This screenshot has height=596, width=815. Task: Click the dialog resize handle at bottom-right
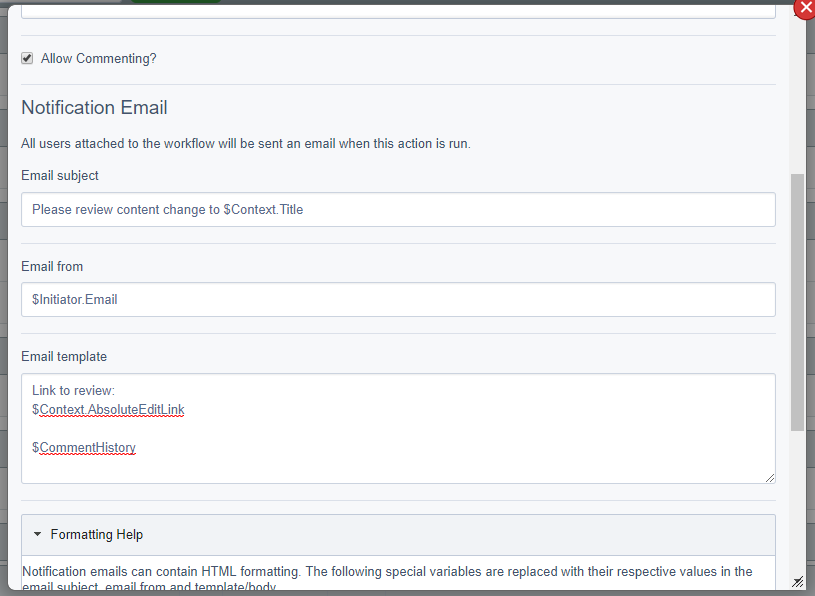(798, 581)
